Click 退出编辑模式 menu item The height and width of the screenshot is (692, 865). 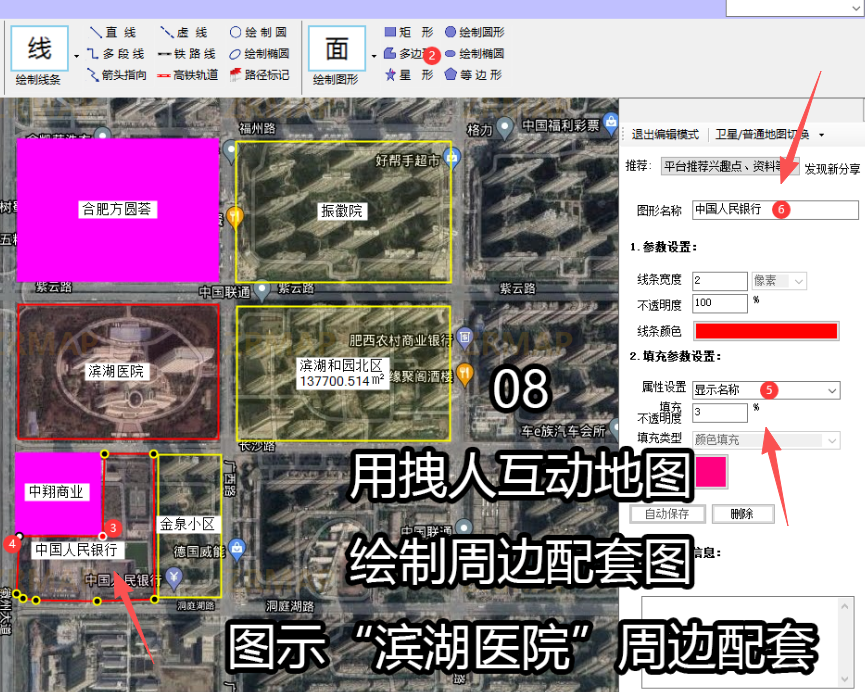click(665, 134)
